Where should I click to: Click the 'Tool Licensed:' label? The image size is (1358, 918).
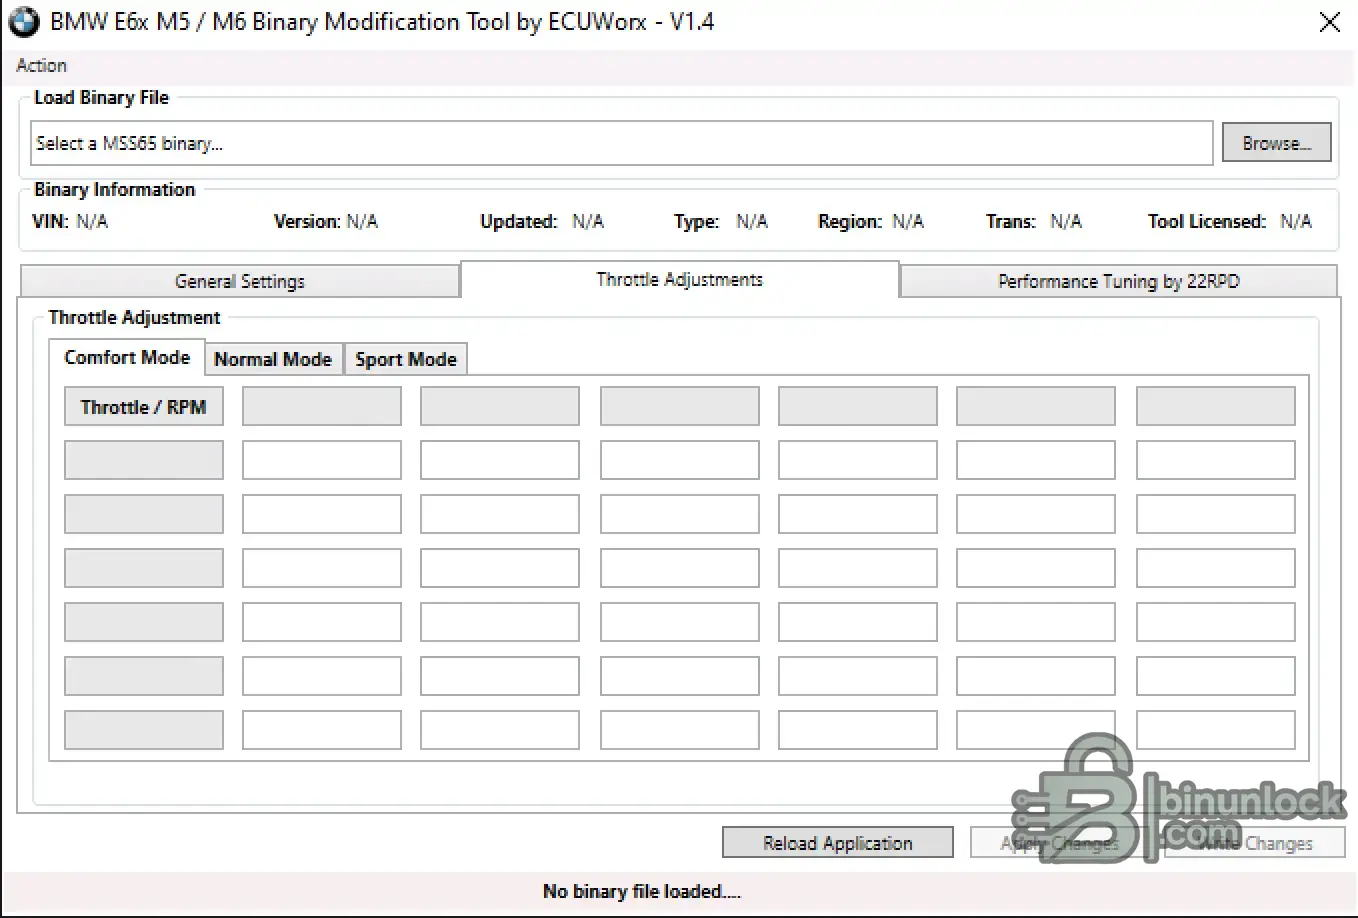pyautogui.click(x=1207, y=221)
